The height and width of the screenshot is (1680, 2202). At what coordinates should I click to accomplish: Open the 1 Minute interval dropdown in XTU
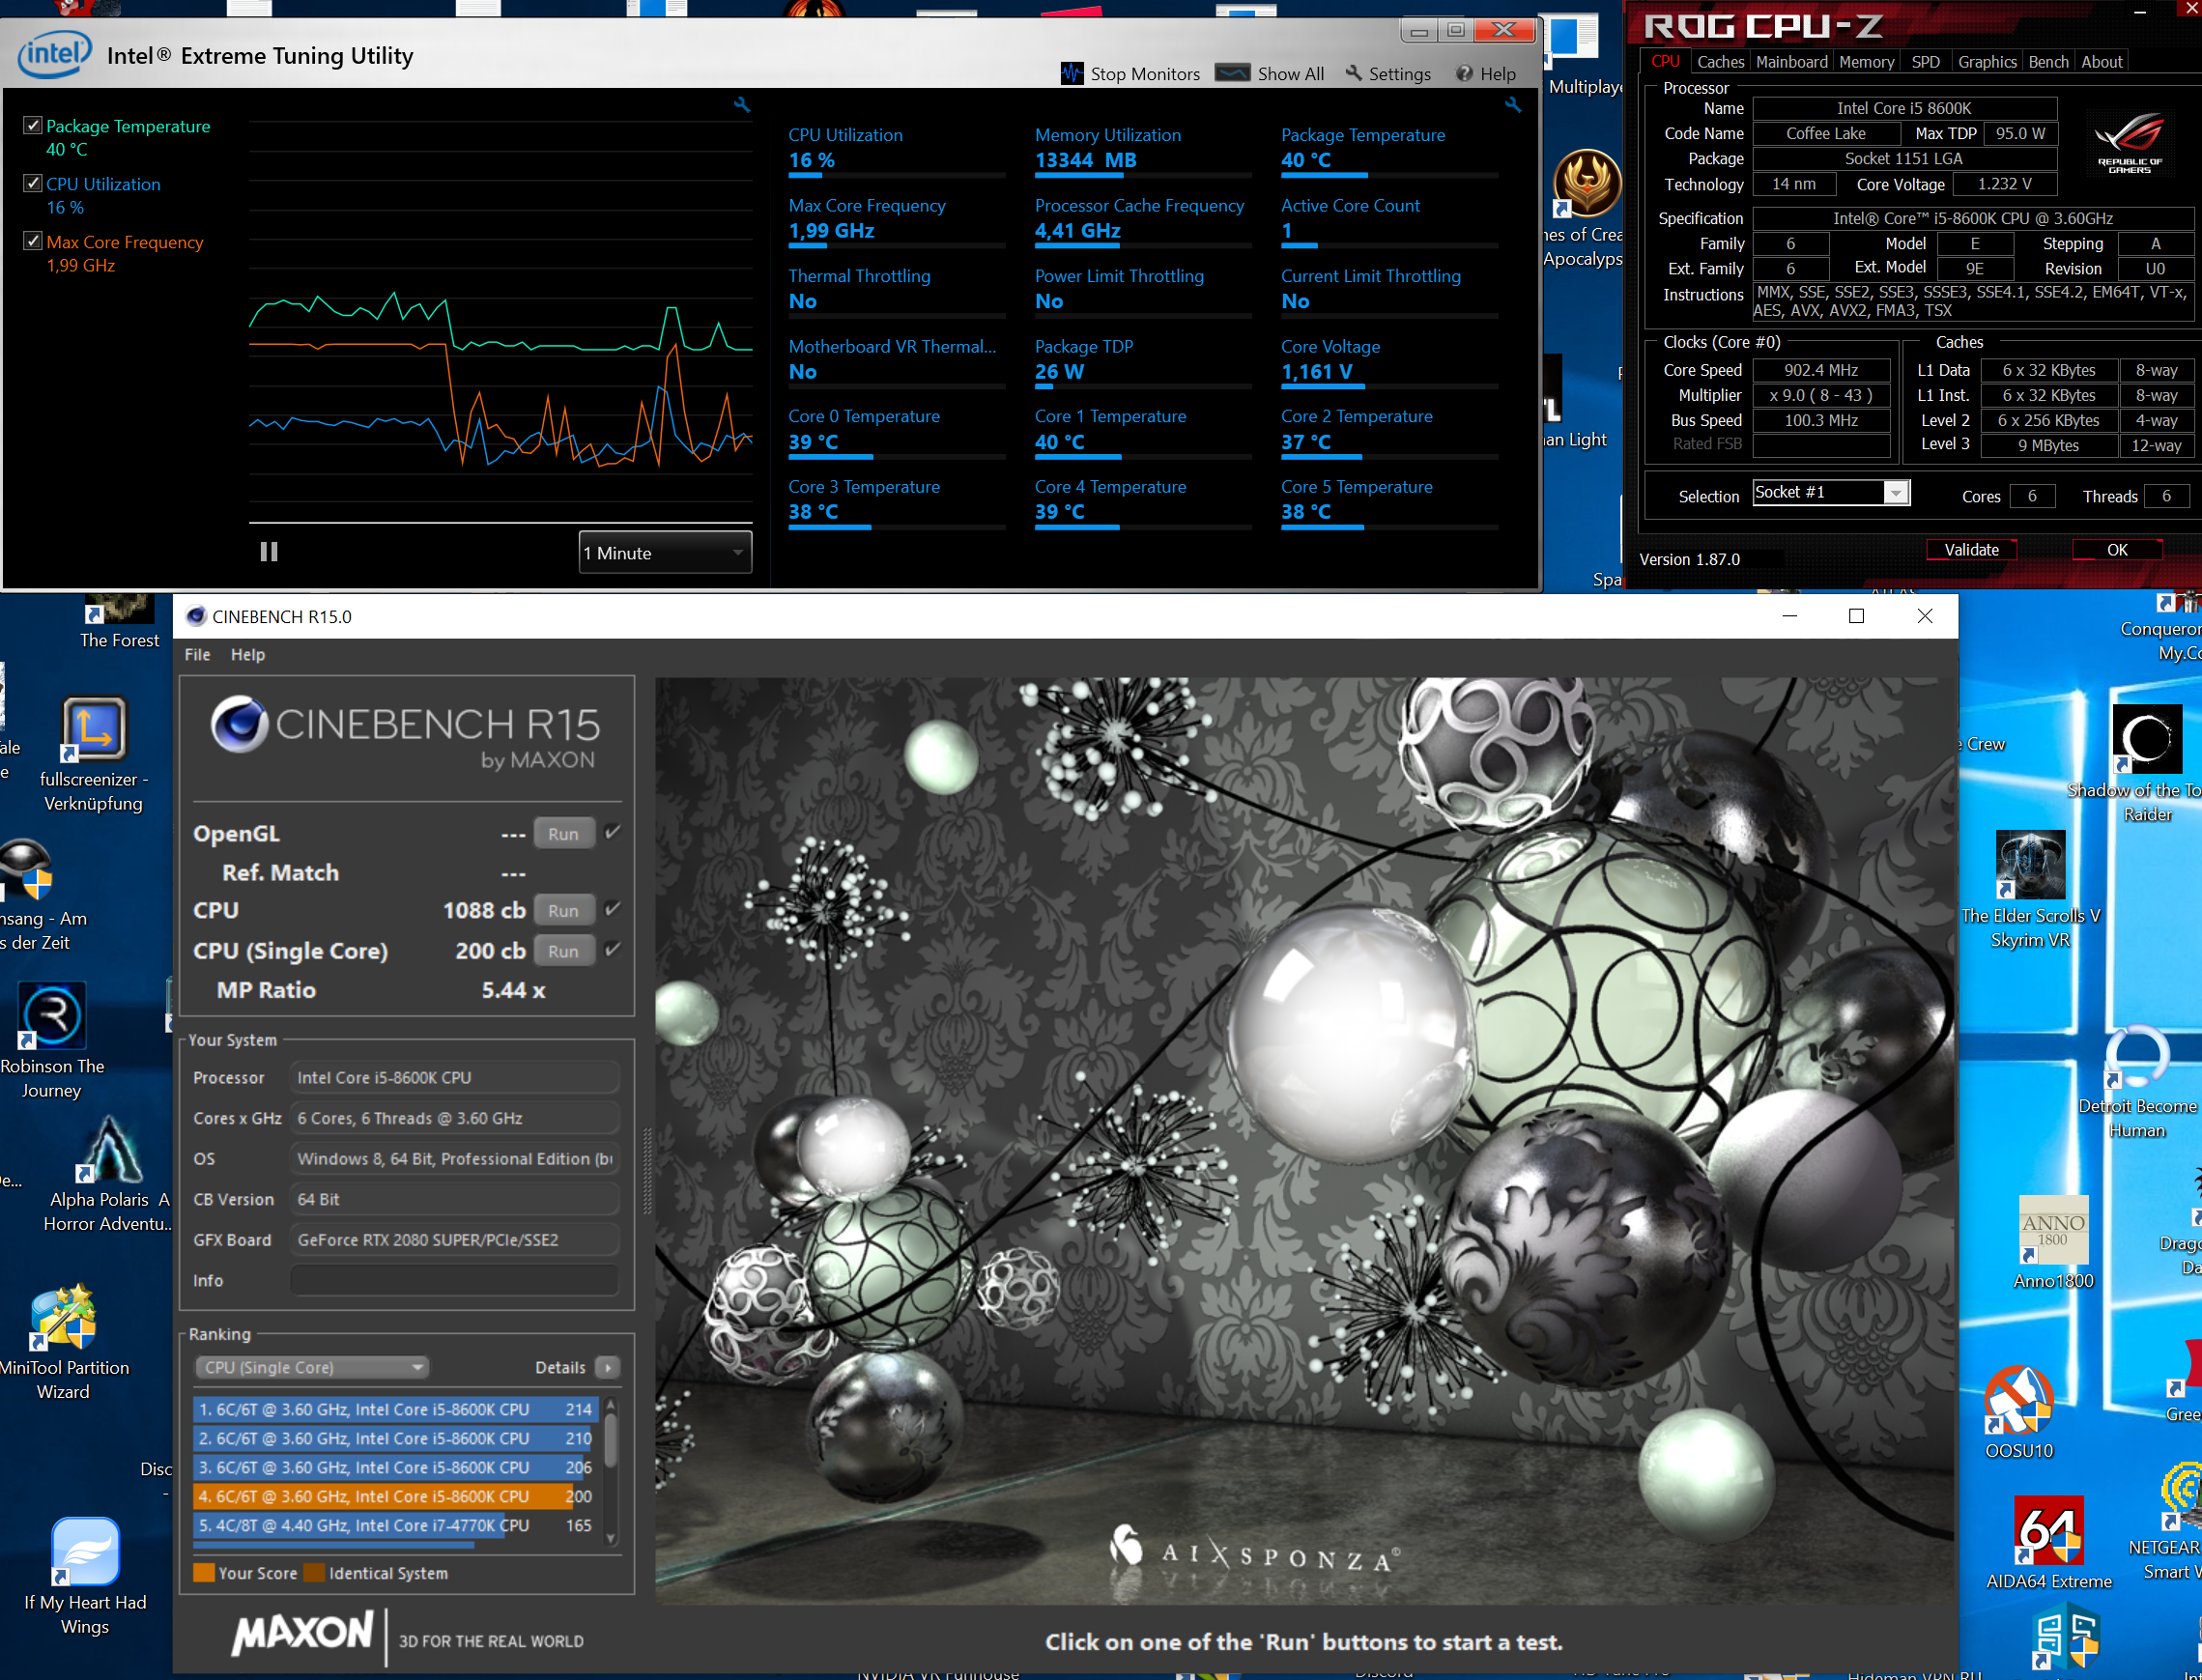tap(664, 552)
